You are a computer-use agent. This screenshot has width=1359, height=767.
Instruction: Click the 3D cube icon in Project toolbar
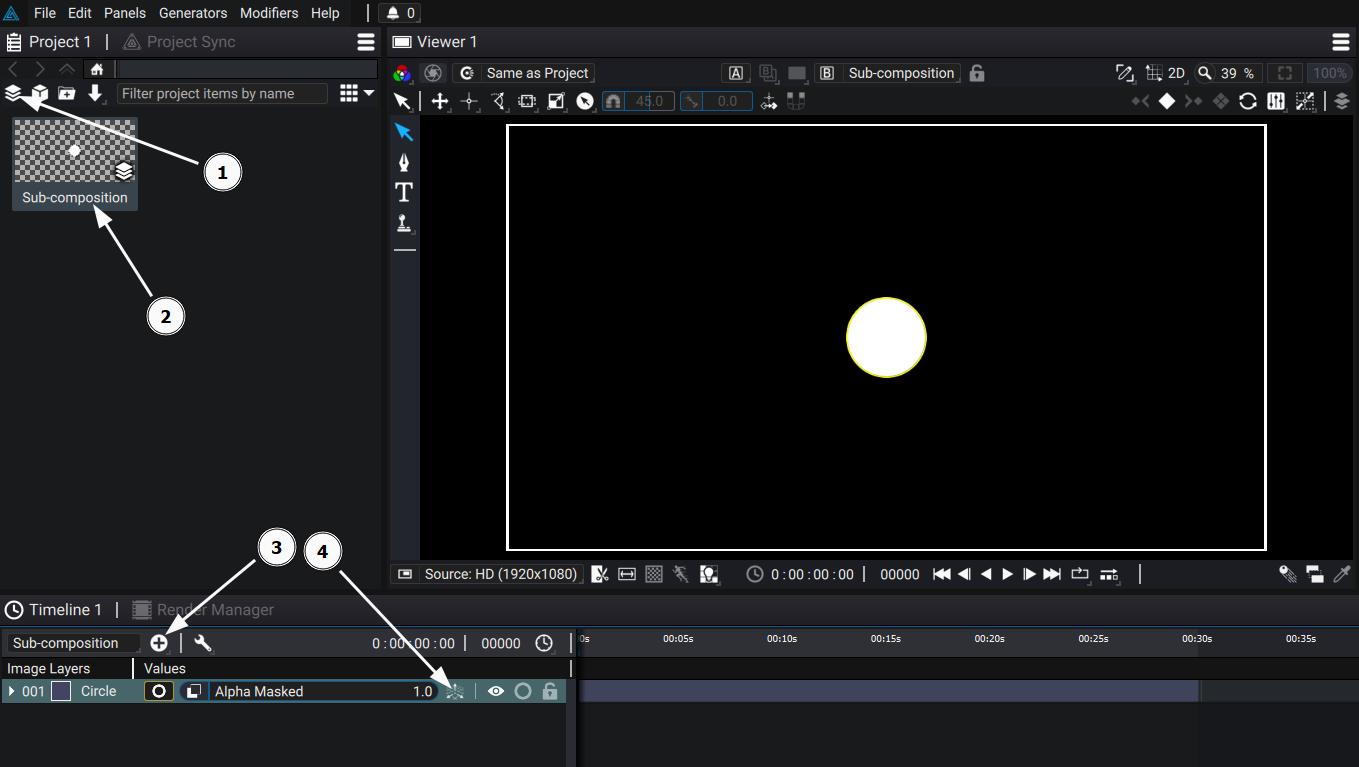pyautogui.click(x=39, y=93)
